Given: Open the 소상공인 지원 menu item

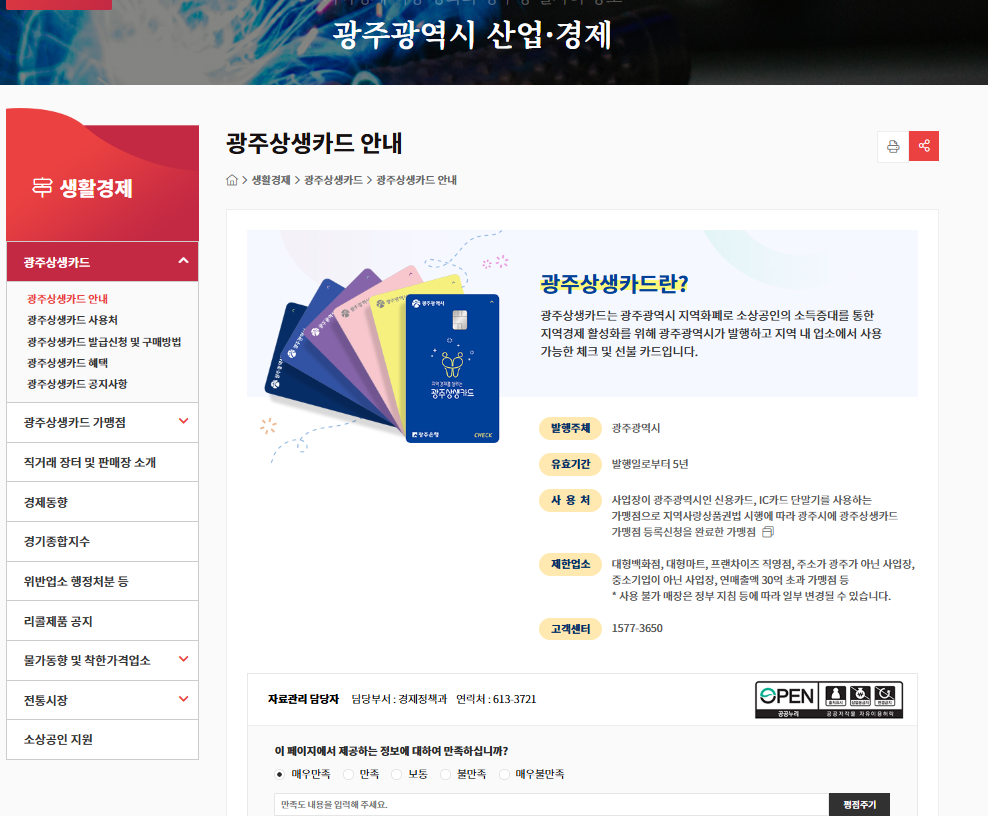Looking at the screenshot, I should (102, 740).
